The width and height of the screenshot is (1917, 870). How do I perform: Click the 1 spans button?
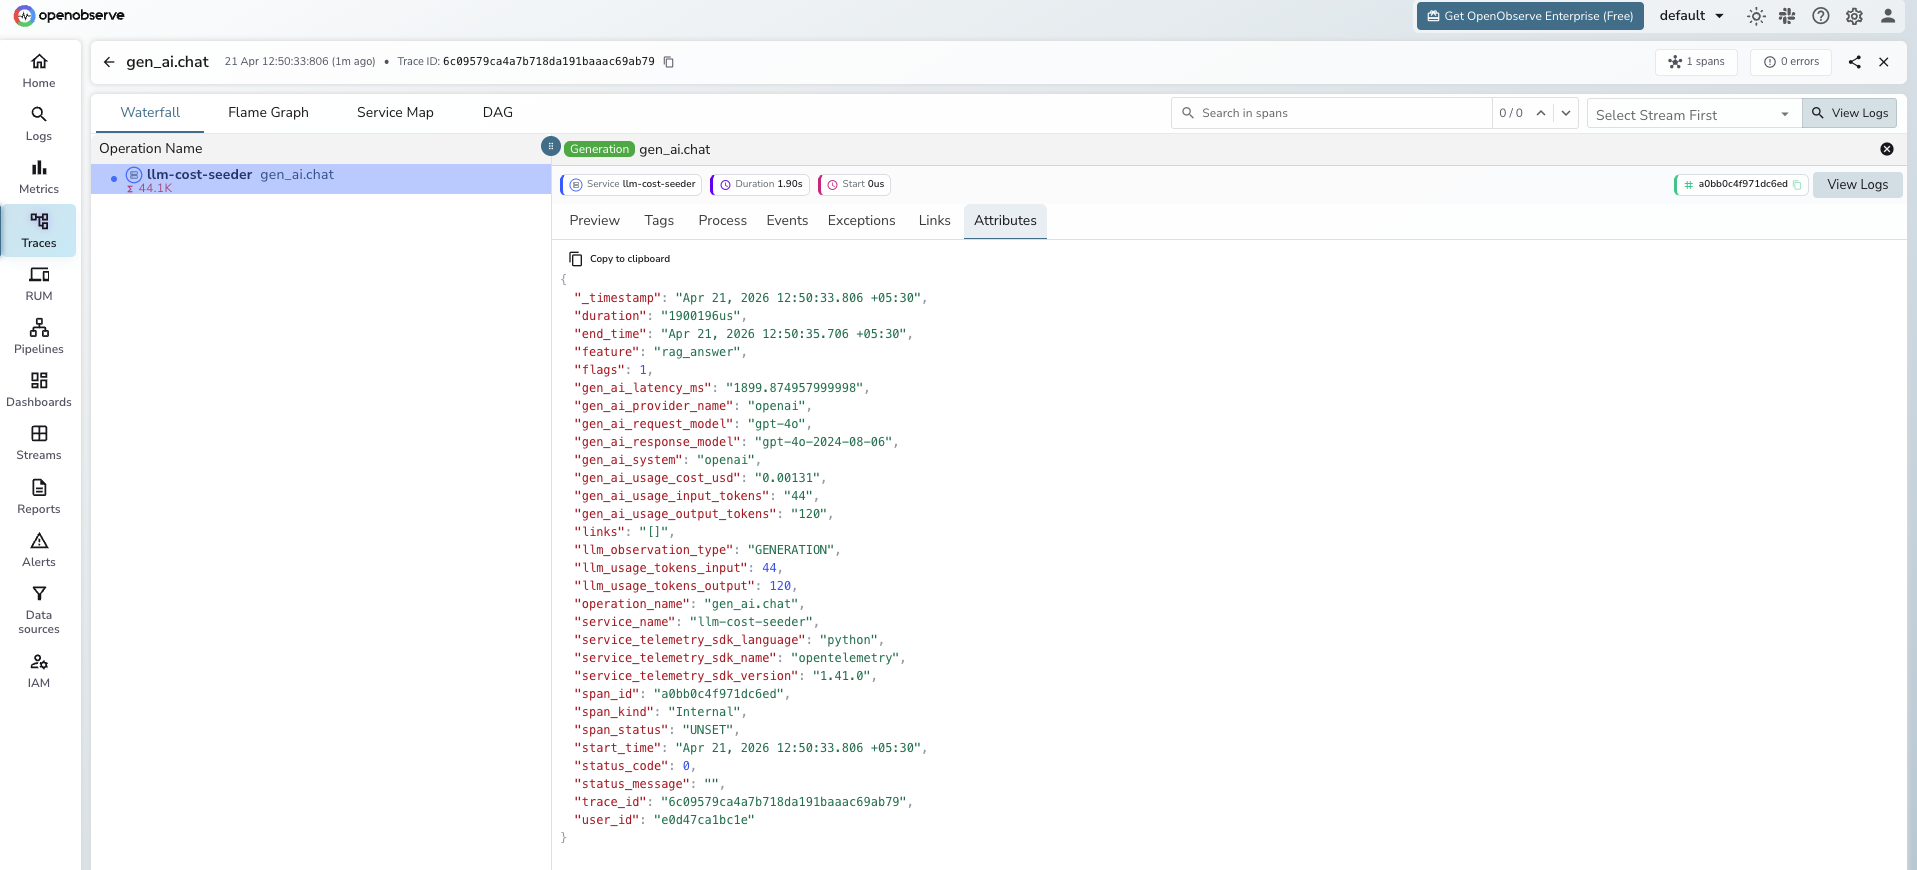coord(1697,62)
